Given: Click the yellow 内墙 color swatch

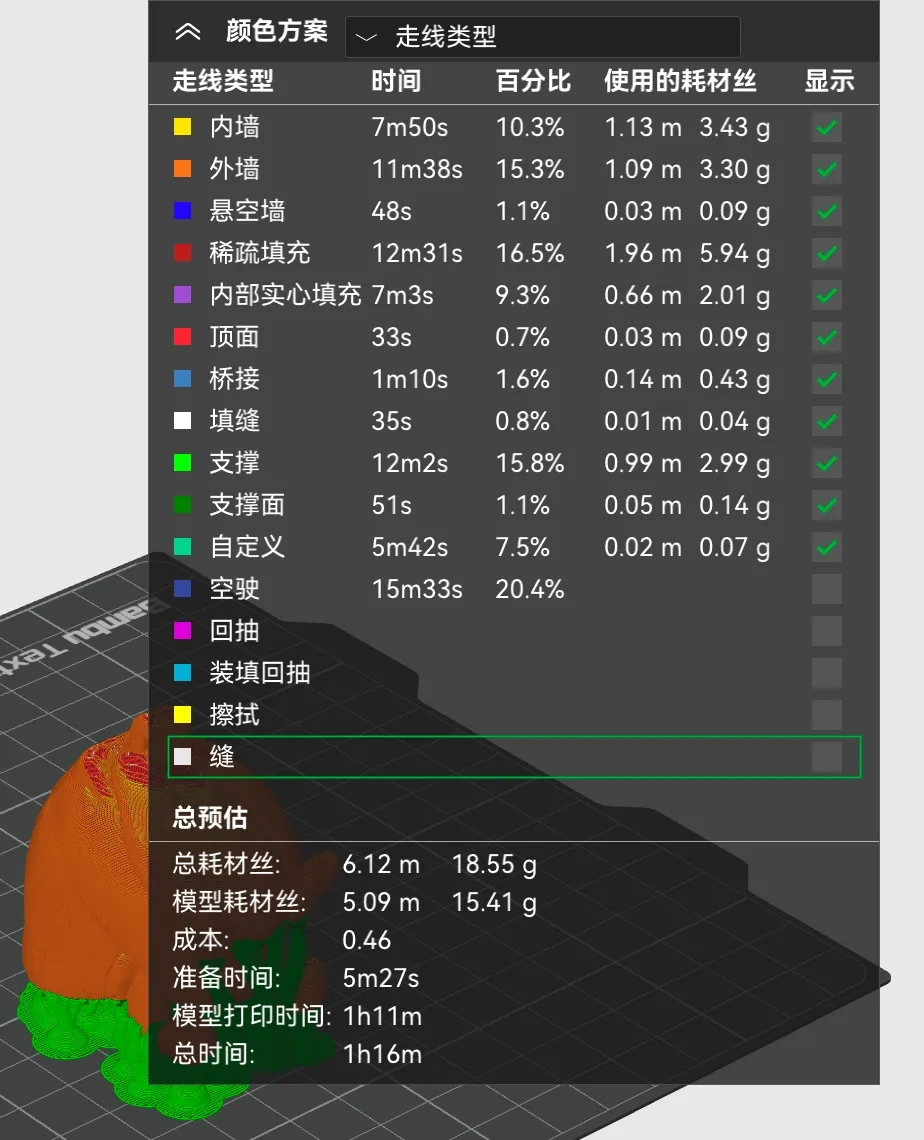Looking at the screenshot, I should (182, 127).
